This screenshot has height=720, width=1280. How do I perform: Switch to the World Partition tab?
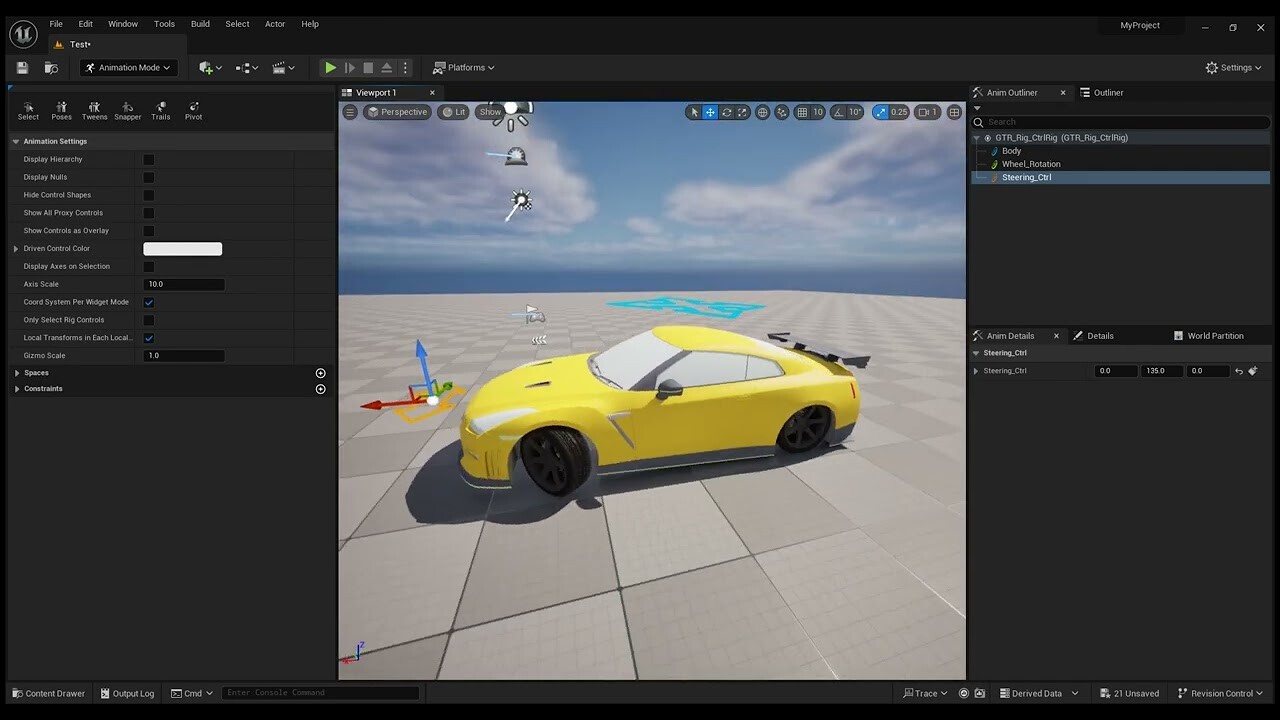tap(1210, 335)
